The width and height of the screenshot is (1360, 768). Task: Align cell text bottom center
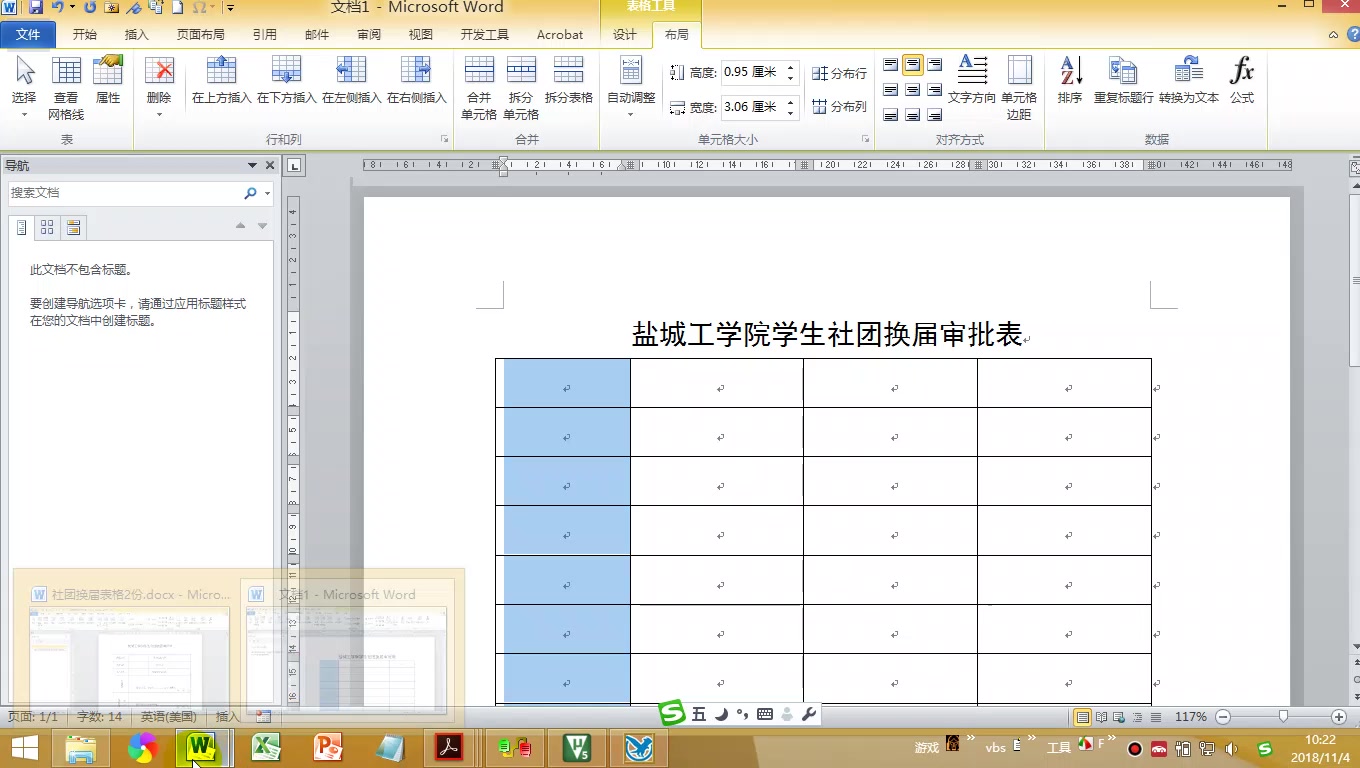(x=913, y=115)
